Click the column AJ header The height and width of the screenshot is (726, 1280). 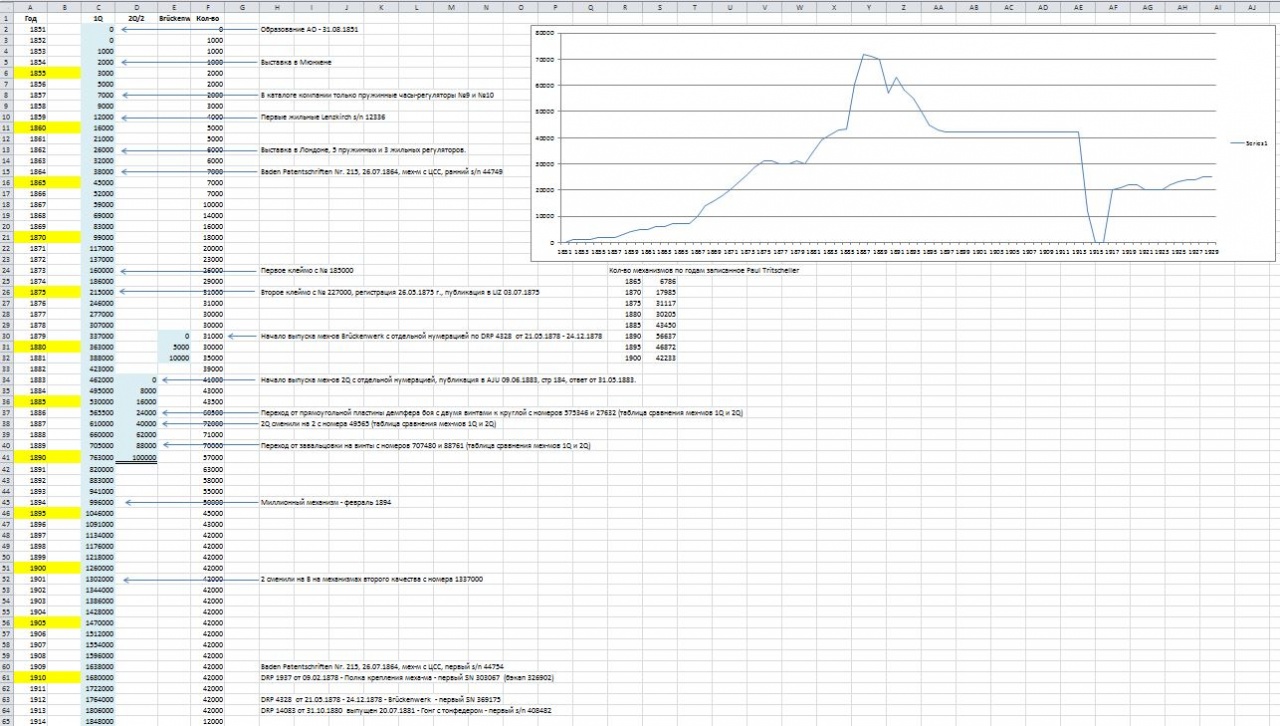(x=1251, y=7)
